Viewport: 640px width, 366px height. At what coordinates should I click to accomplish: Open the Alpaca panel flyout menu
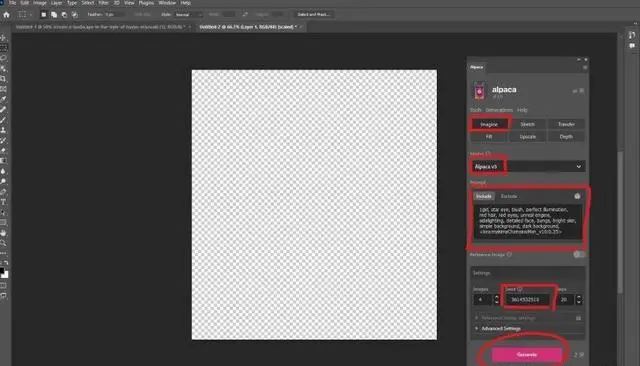(x=585, y=67)
